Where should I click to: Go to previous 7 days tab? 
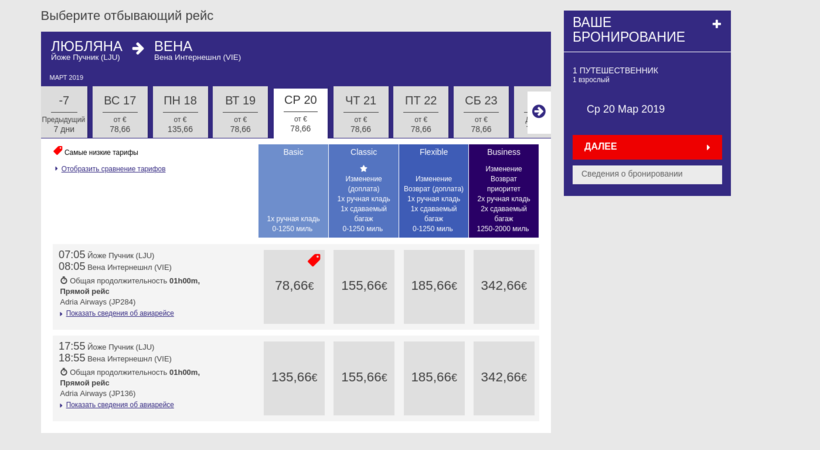(x=63, y=112)
